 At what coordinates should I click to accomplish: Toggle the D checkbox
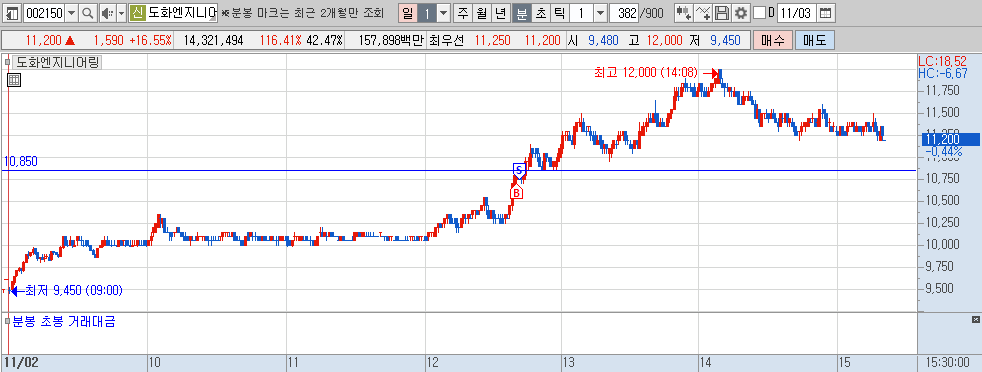(x=759, y=13)
